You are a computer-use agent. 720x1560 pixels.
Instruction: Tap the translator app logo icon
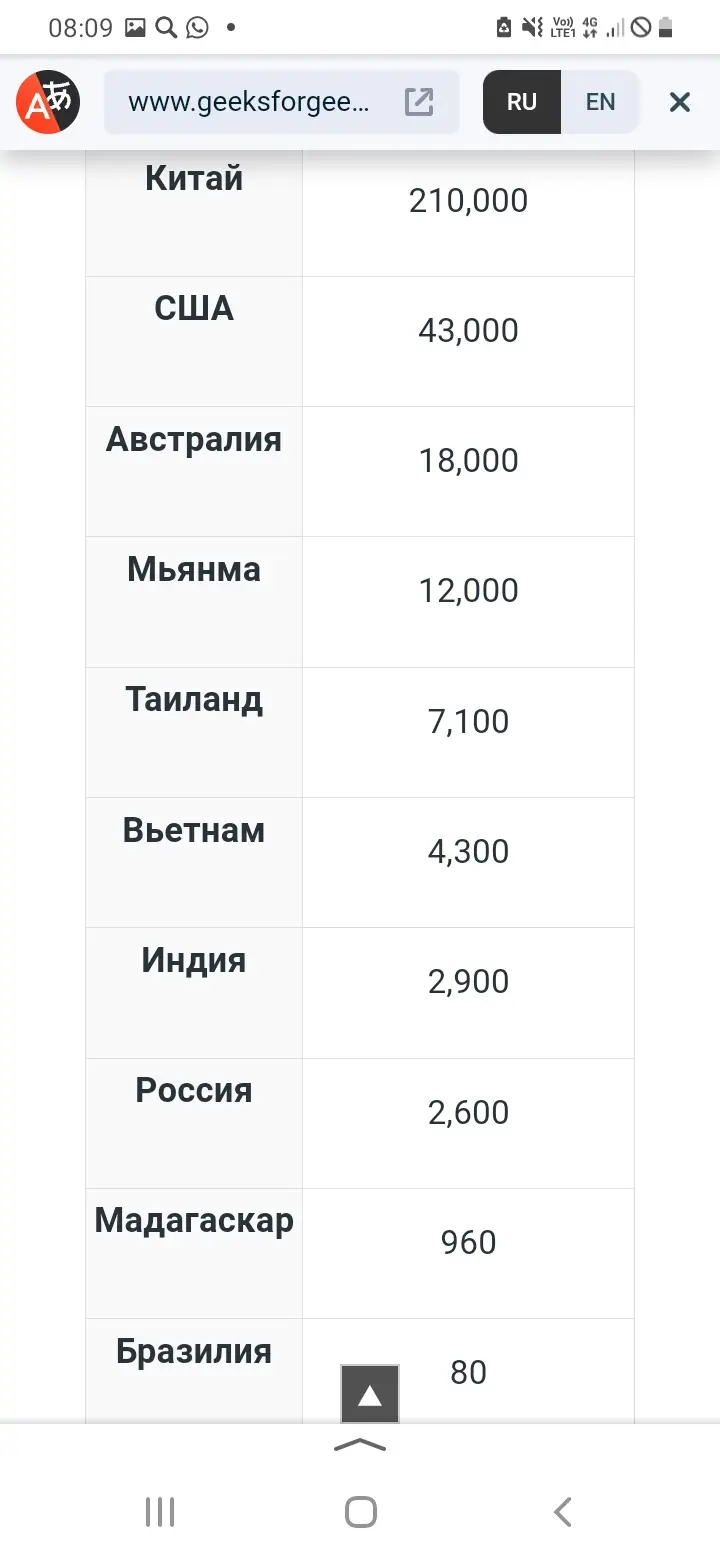48,102
